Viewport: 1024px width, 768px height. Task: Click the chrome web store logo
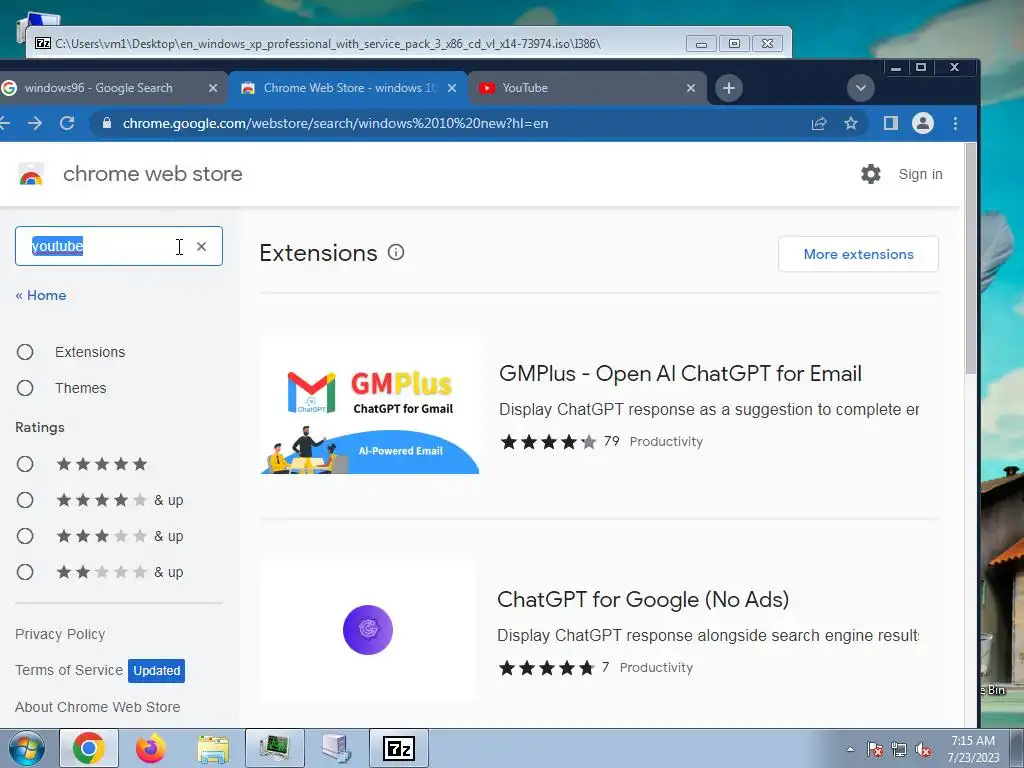click(x=31, y=174)
